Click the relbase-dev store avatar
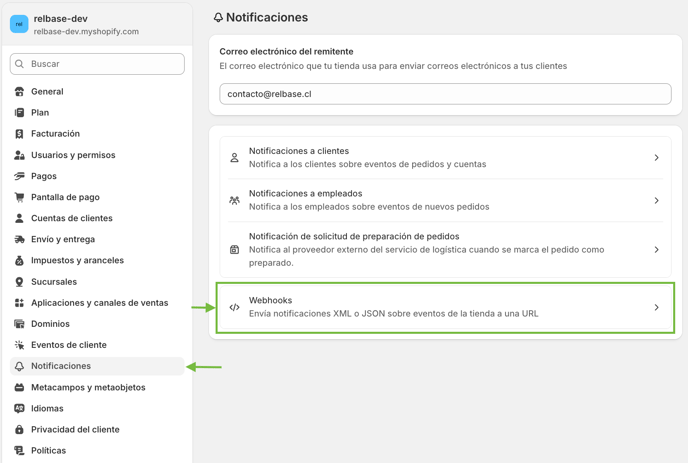The image size is (688, 463). [x=19, y=24]
